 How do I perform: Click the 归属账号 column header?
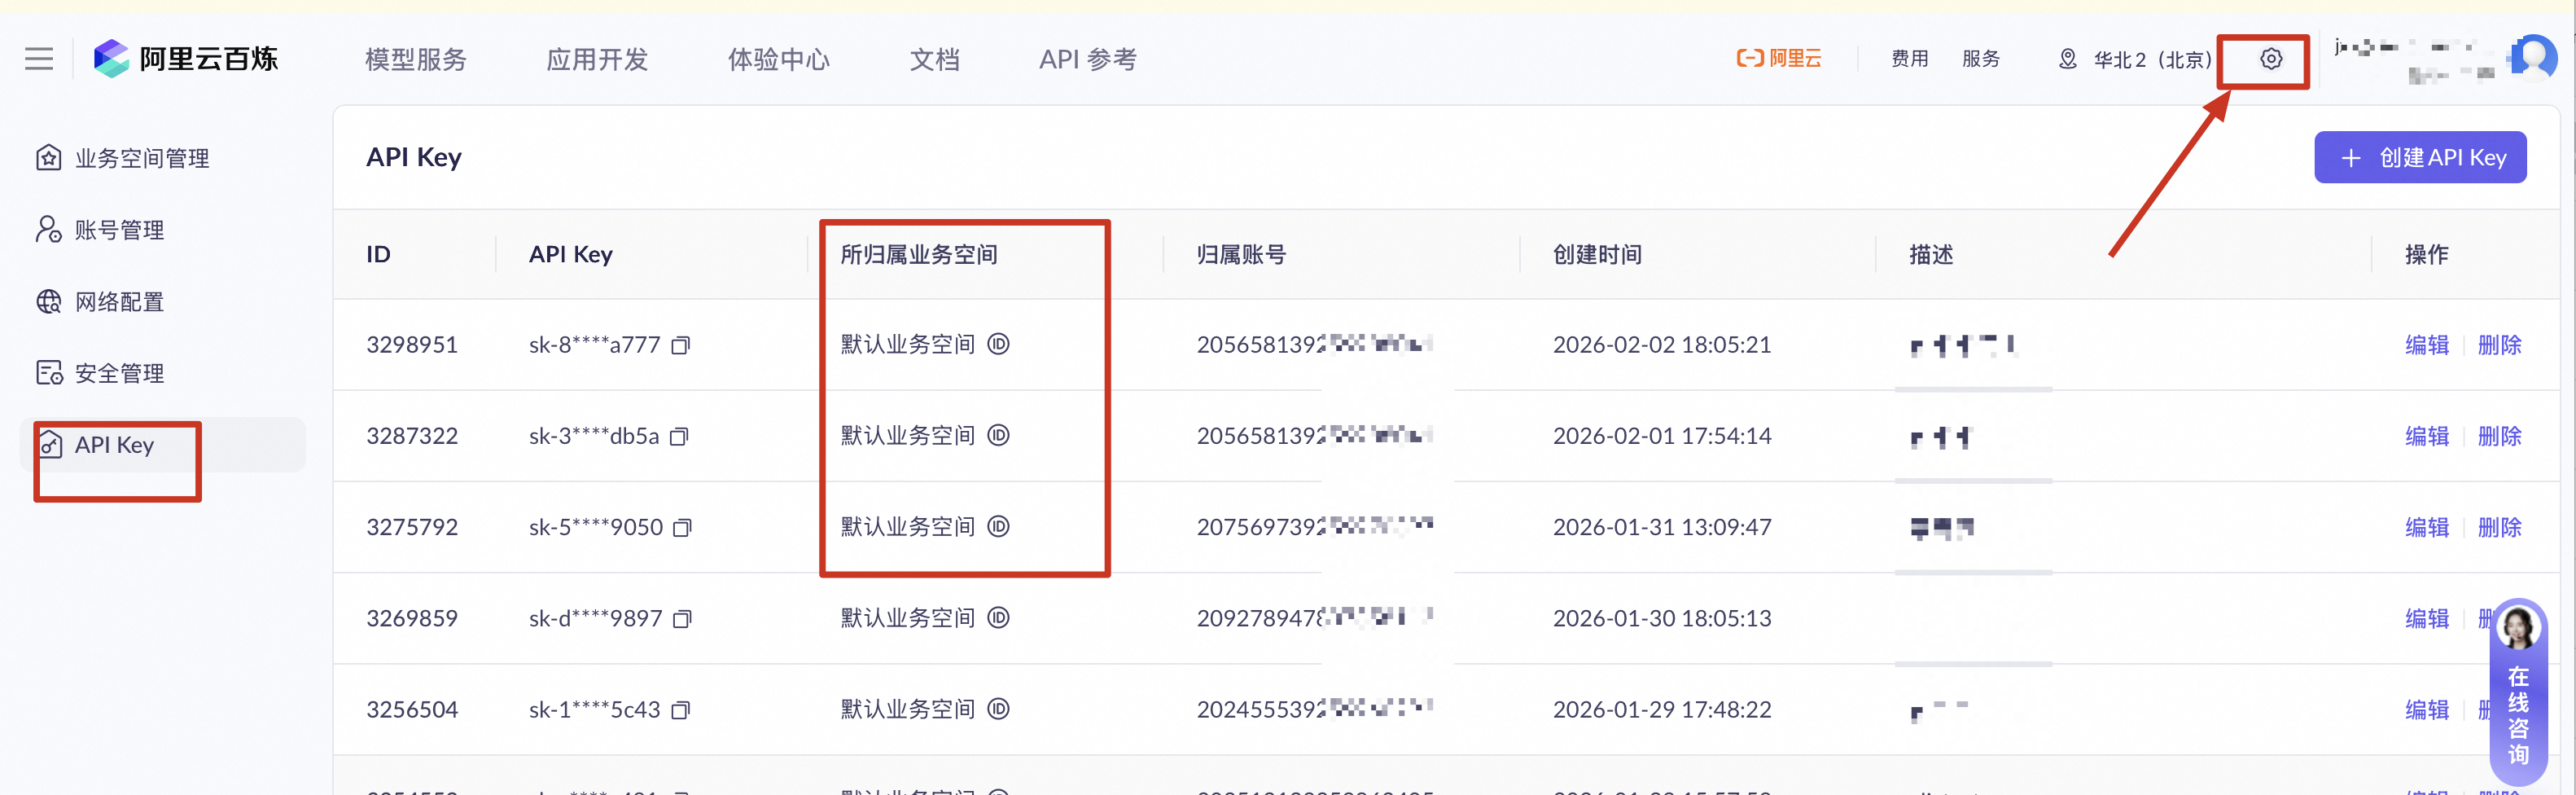[x=1241, y=254]
